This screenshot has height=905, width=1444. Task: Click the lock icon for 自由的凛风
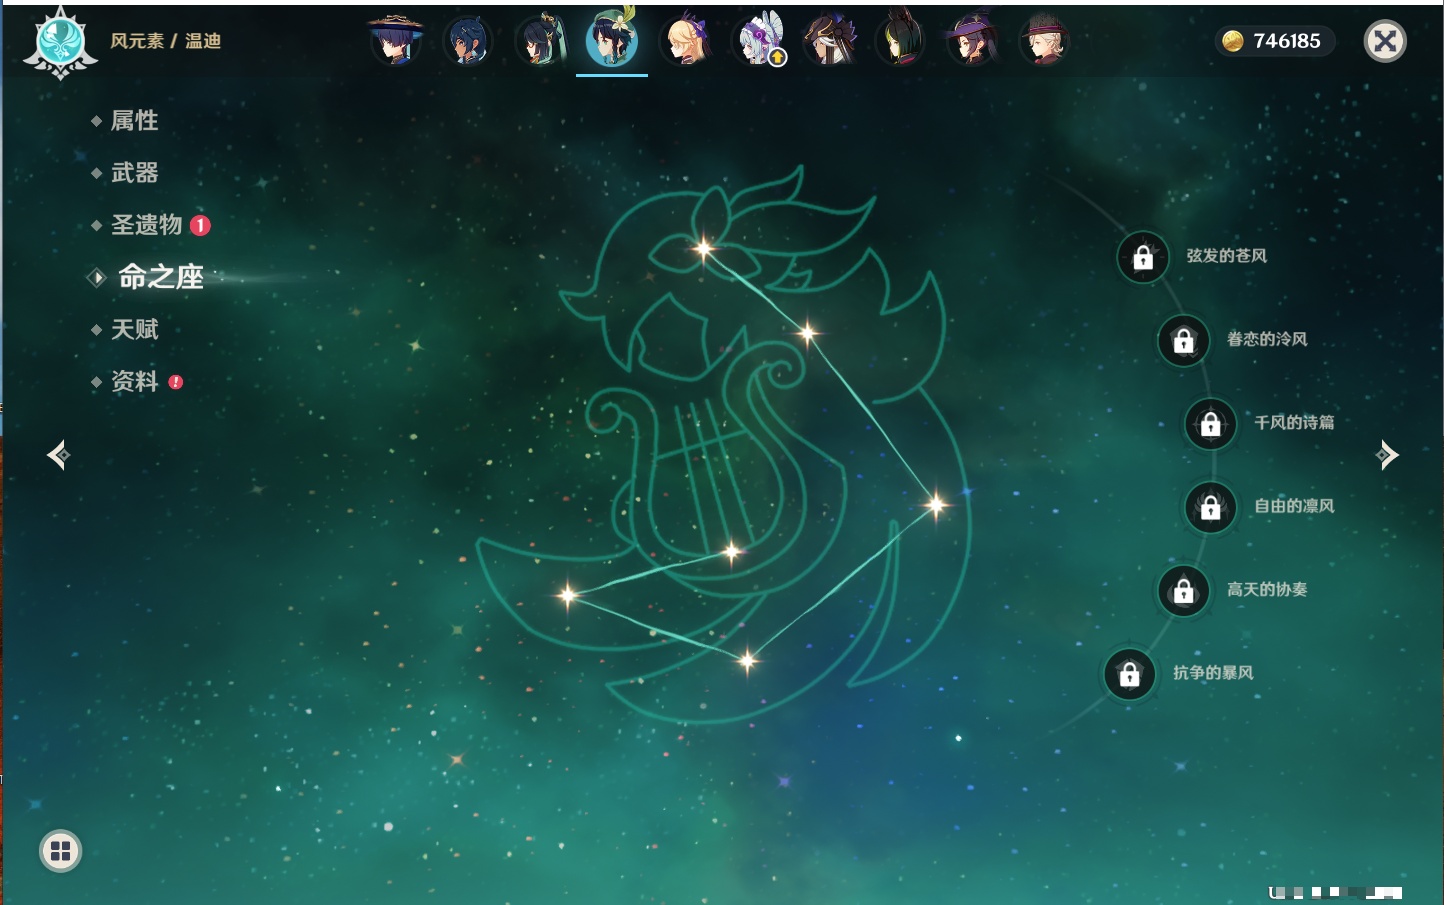(x=1210, y=508)
